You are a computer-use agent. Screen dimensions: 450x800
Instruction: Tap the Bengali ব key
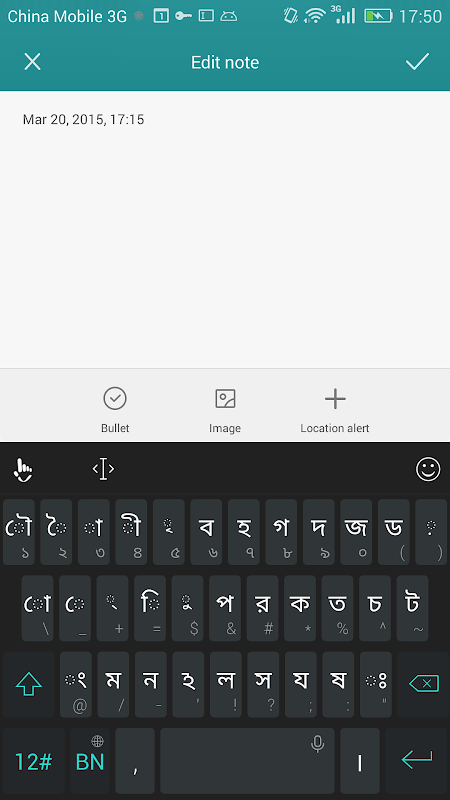coord(206,532)
